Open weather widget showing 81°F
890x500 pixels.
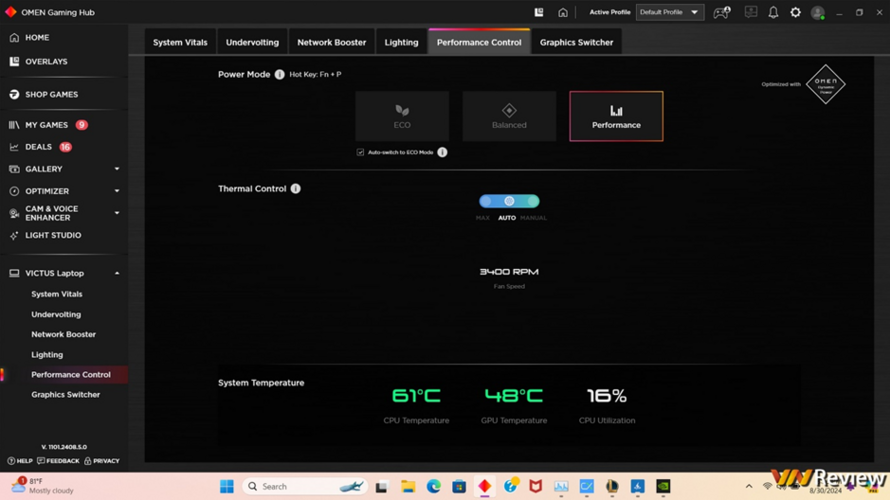[43, 486]
